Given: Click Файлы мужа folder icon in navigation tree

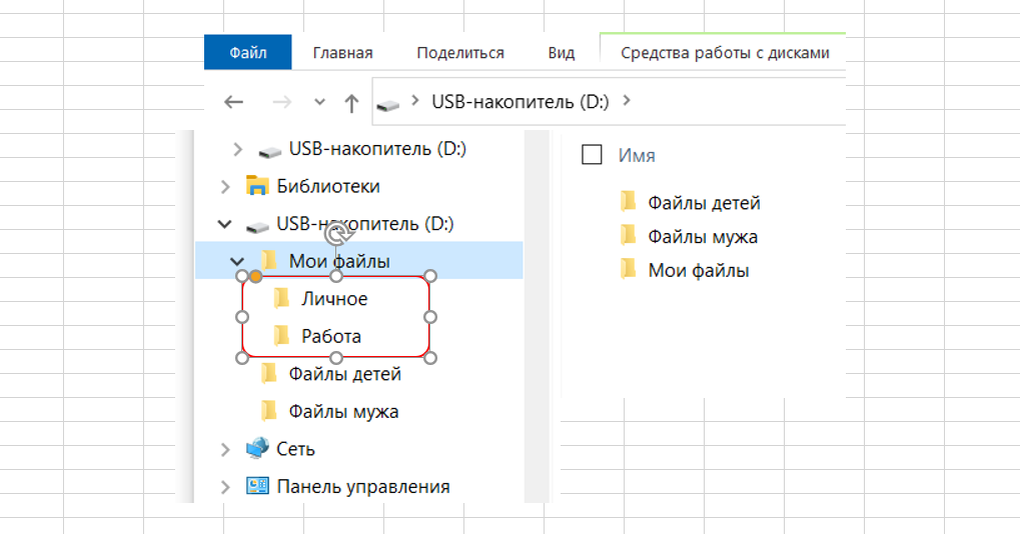Looking at the screenshot, I should point(269,411).
